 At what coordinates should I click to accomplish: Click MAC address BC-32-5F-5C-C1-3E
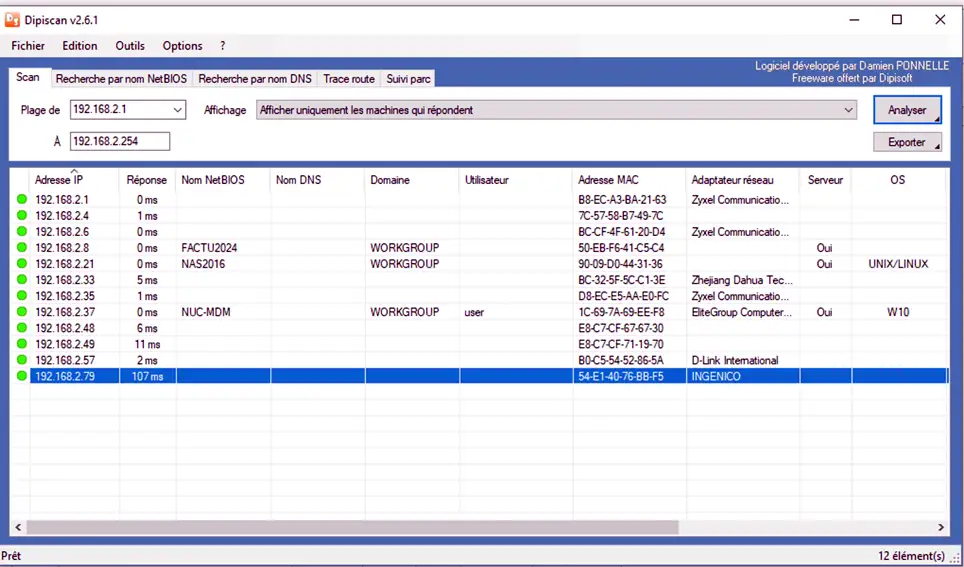click(x=622, y=280)
